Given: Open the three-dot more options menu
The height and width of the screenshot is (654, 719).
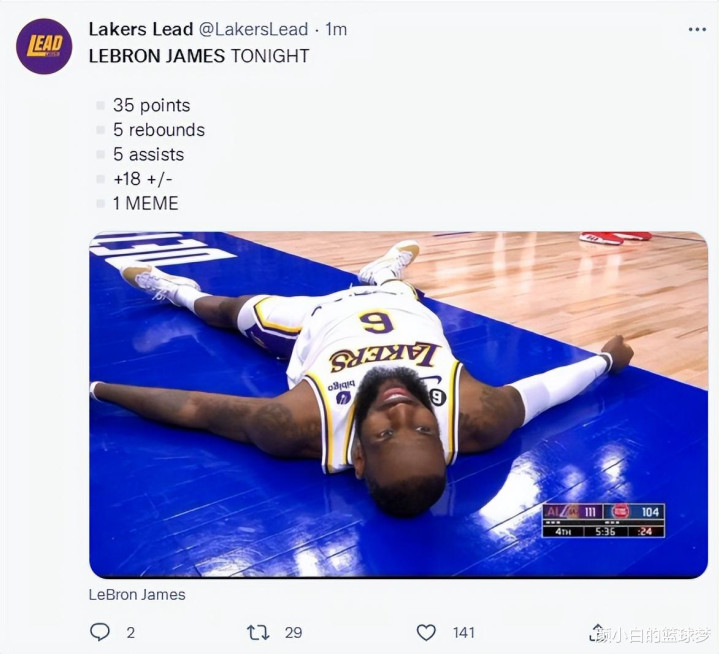Looking at the screenshot, I should [x=697, y=30].
